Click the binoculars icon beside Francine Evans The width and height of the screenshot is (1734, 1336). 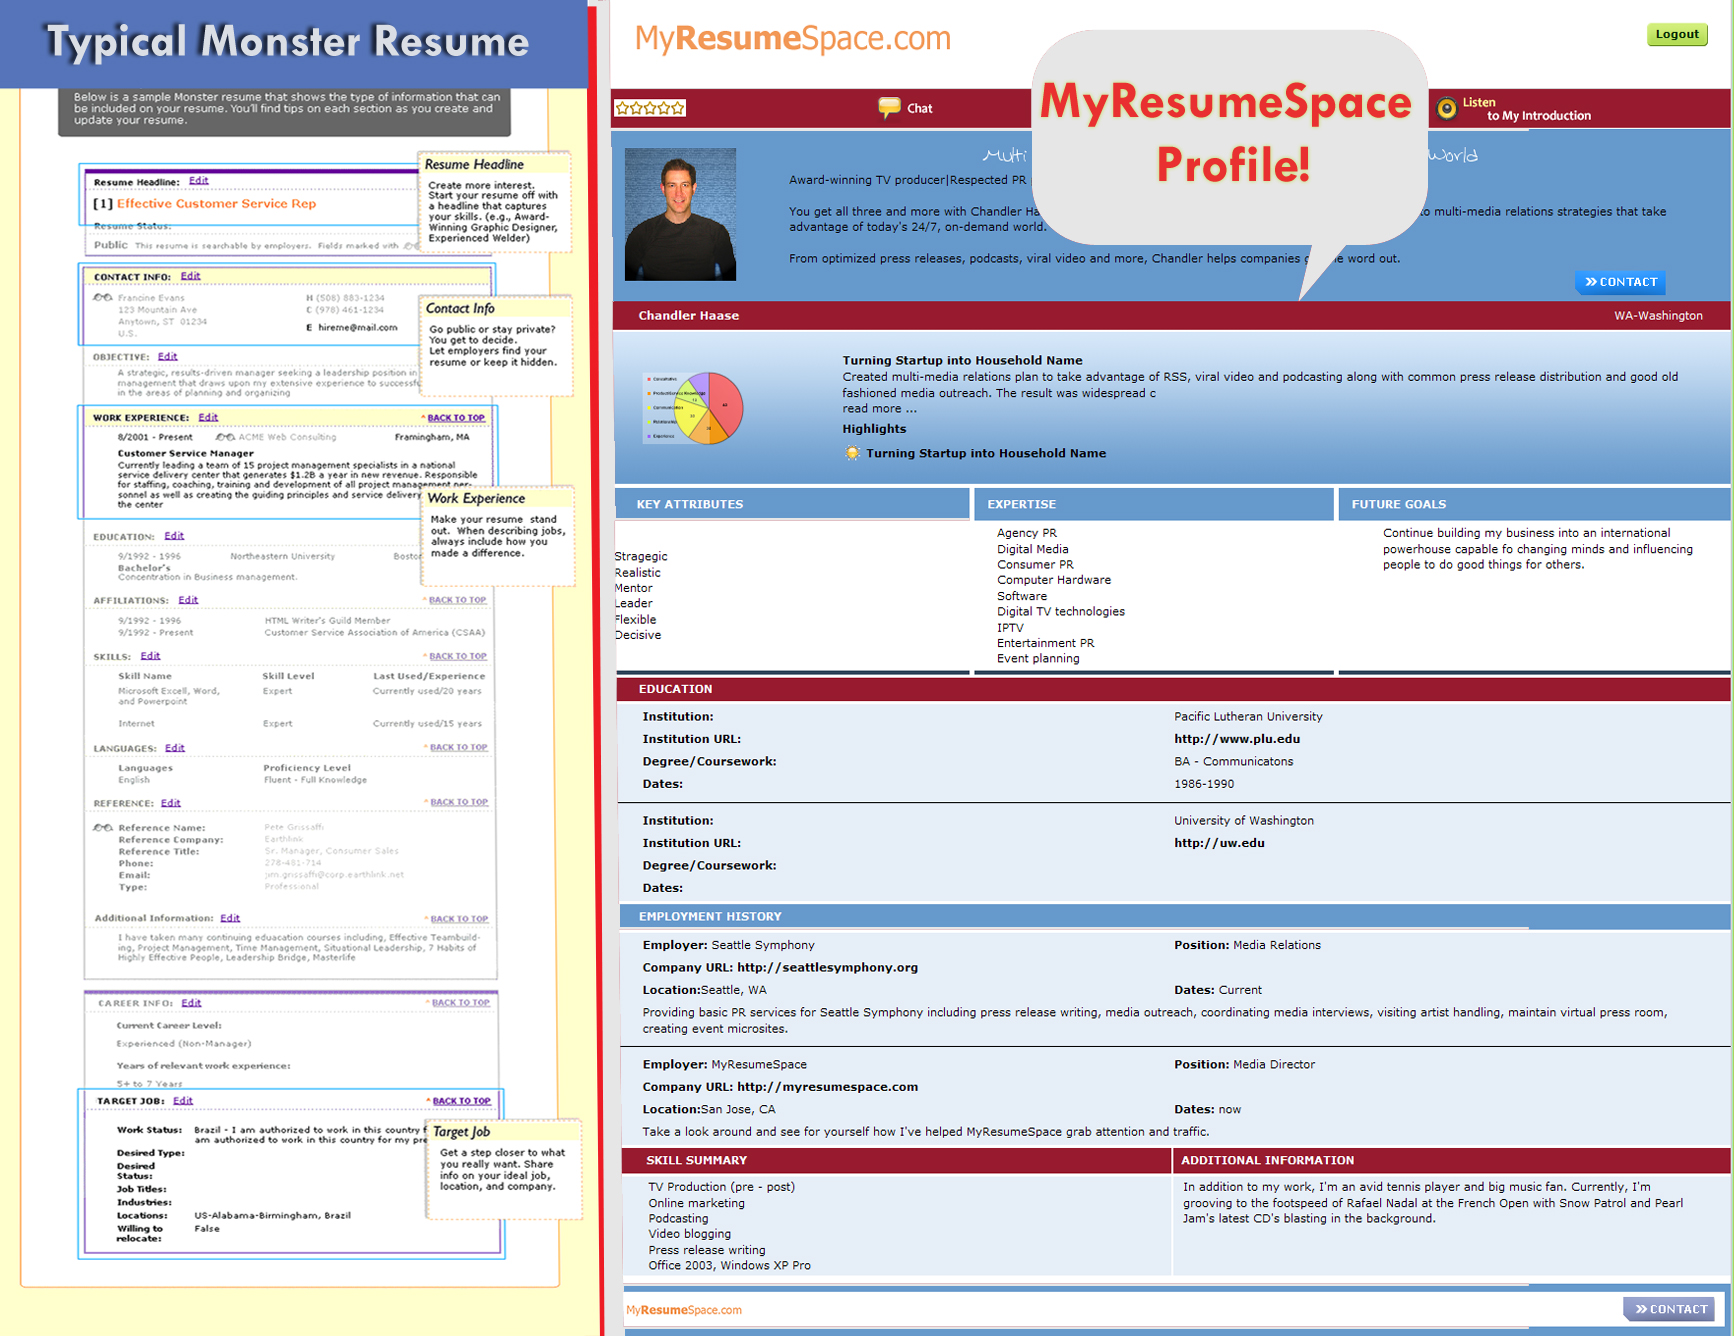coord(102,297)
